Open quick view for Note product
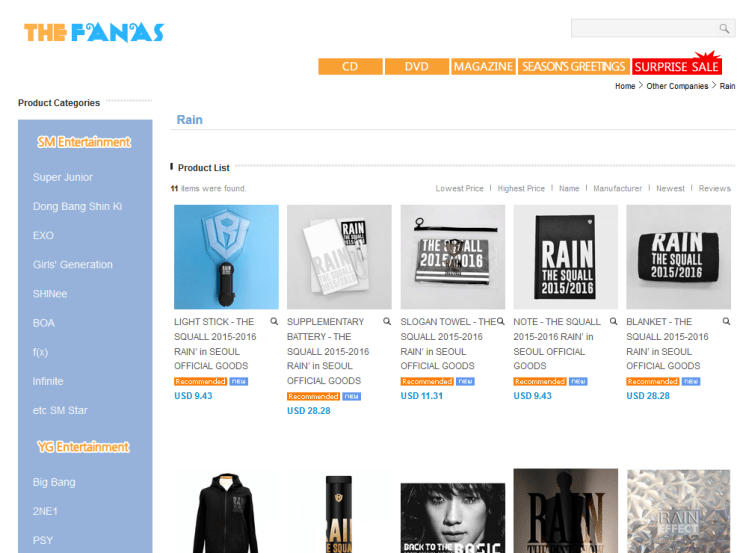The image size is (740, 553). coord(614,321)
